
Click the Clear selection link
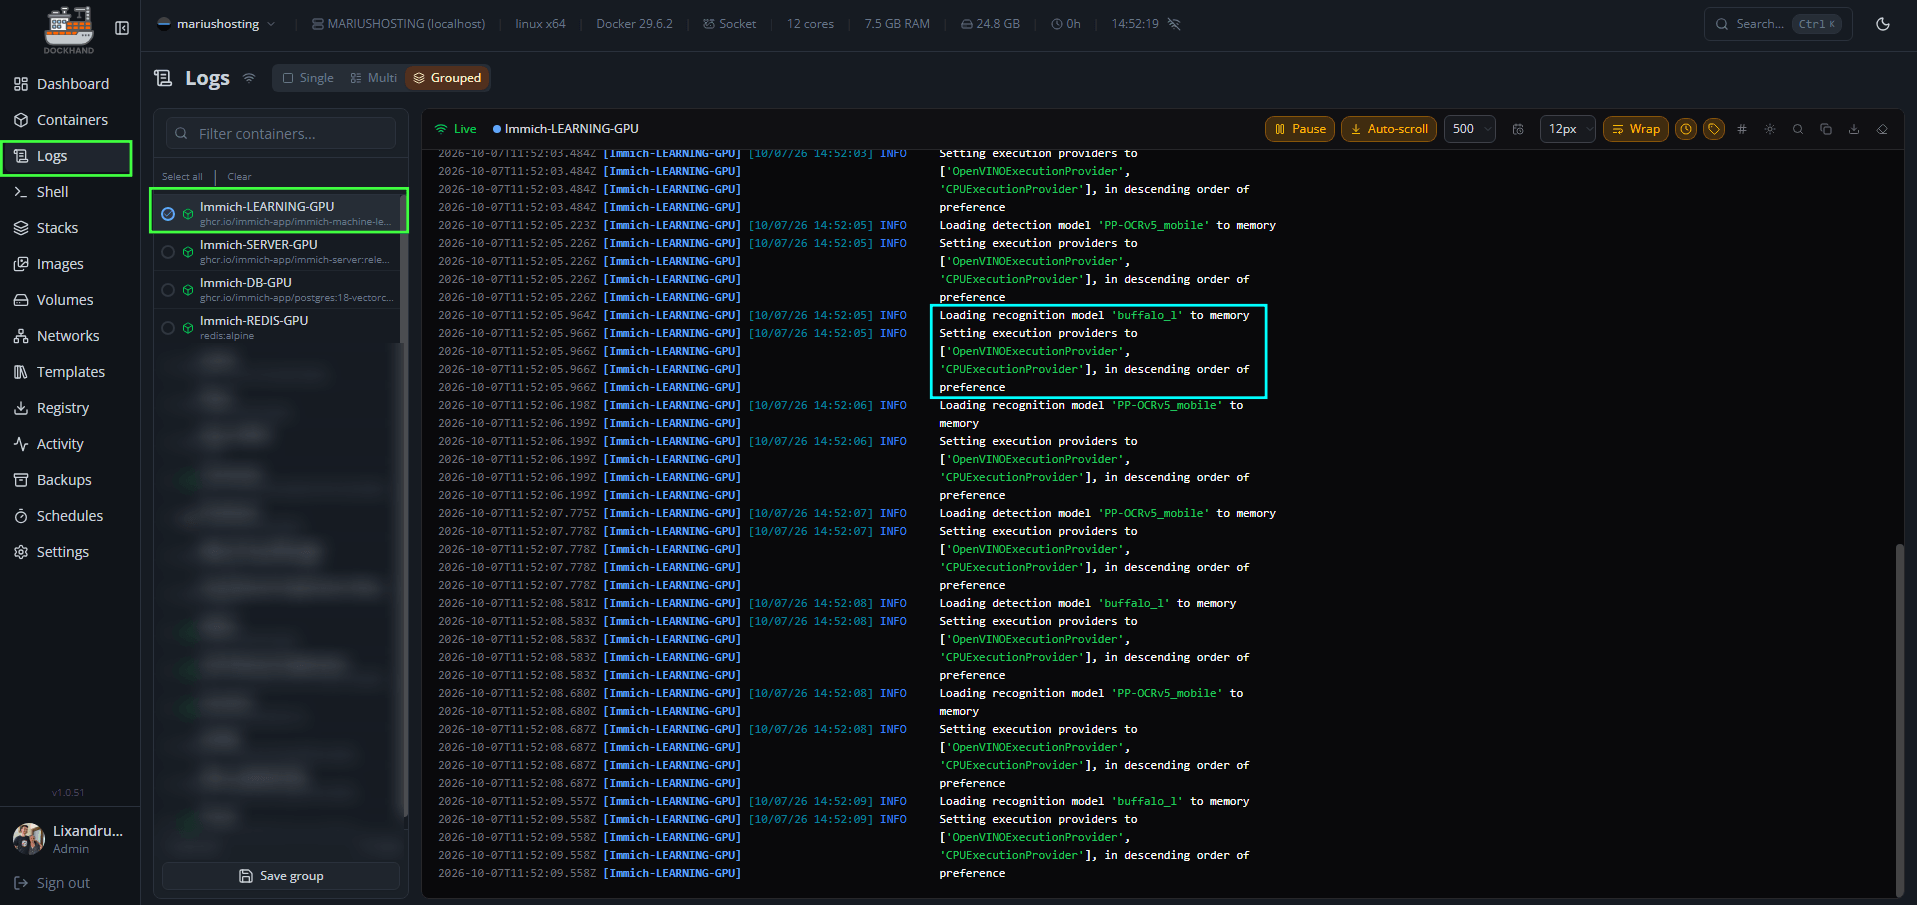[x=239, y=177]
